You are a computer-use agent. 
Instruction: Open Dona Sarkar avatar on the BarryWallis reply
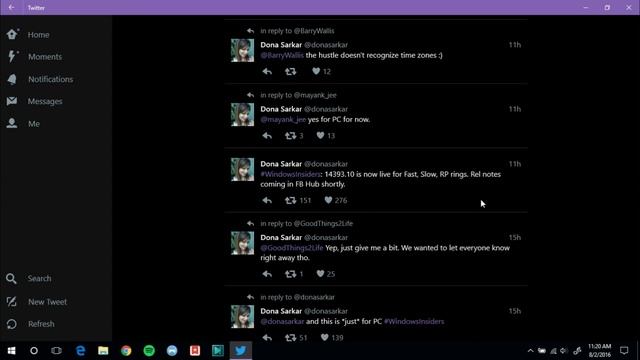tap(242, 50)
